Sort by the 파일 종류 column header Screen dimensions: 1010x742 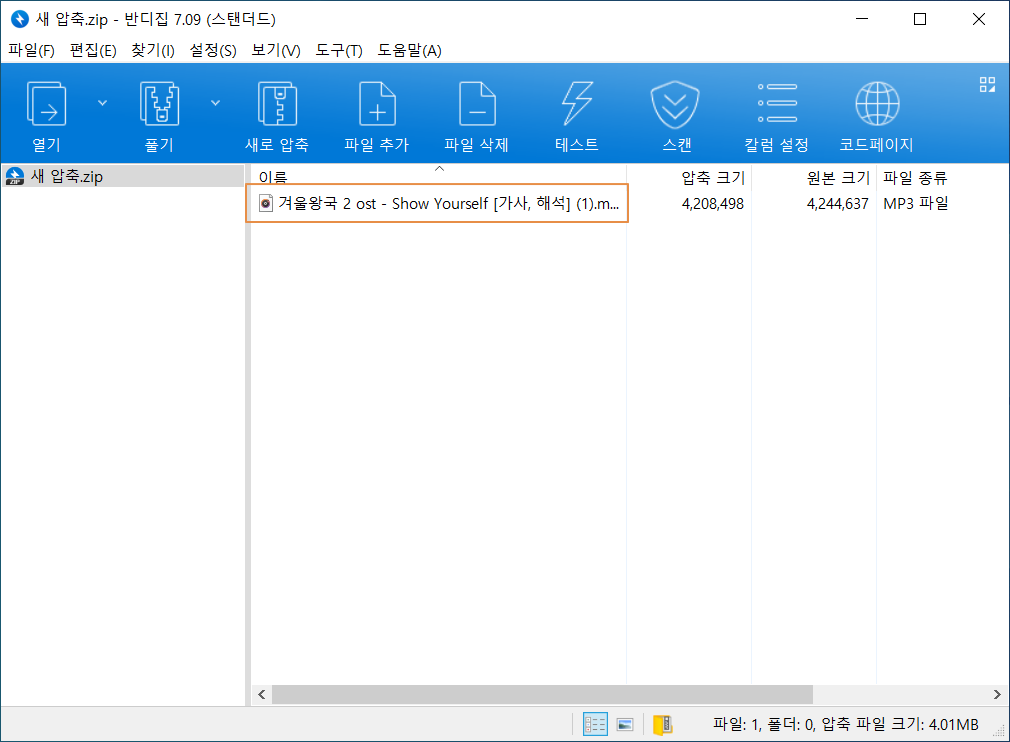click(x=915, y=177)
